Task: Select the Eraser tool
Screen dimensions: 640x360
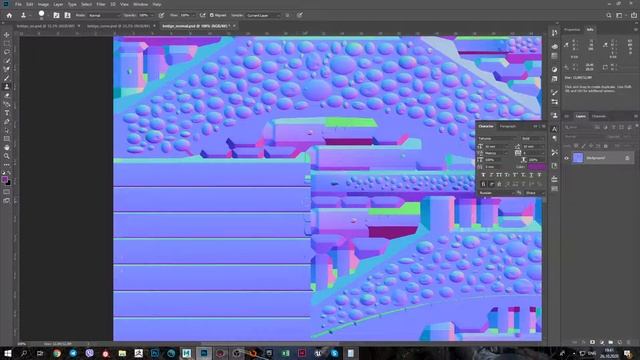Action: (x=7, y=95)
